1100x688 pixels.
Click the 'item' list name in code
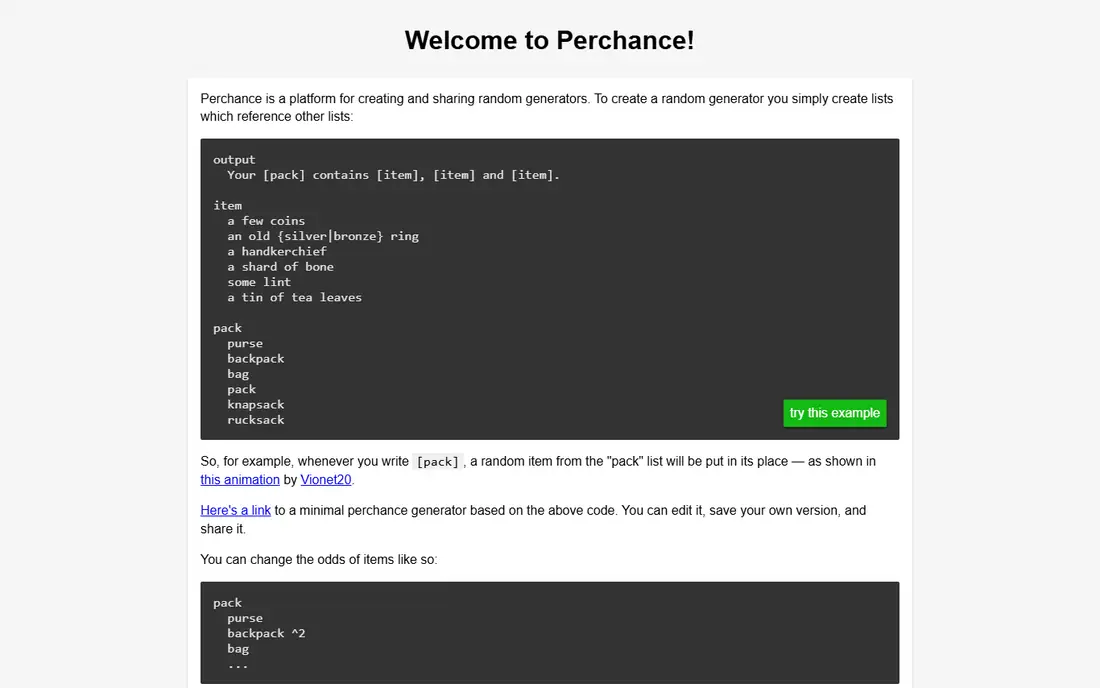pyautogui.click(x=227, y=205)
